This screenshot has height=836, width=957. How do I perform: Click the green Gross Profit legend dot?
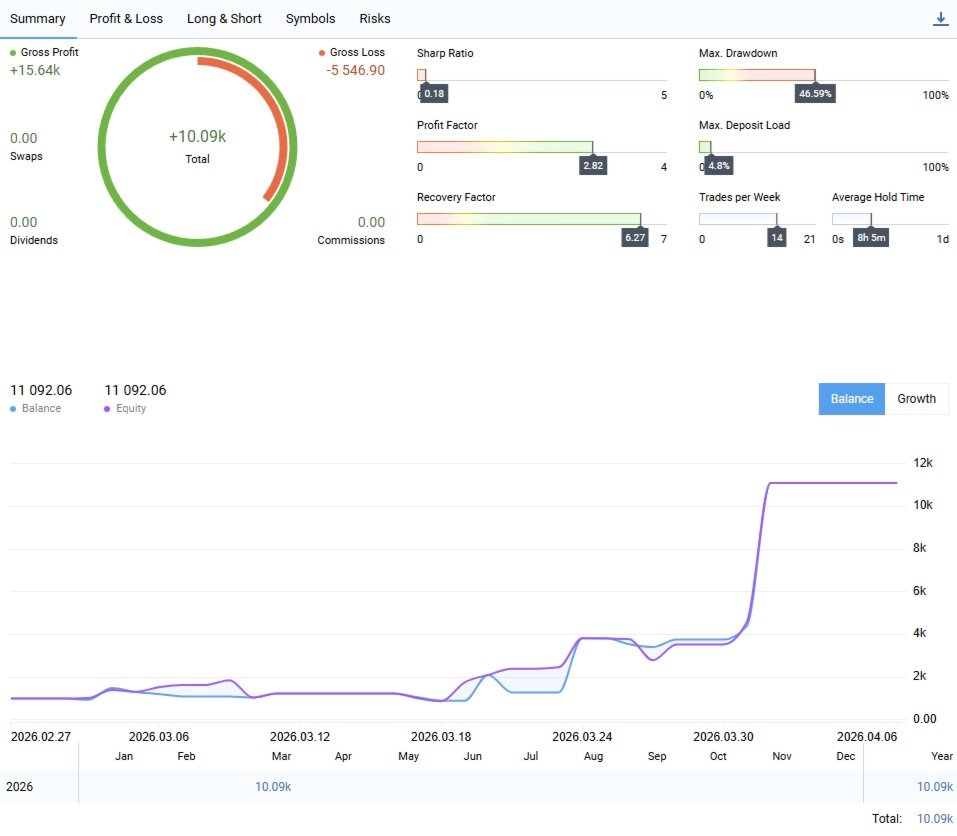[13, 53]
